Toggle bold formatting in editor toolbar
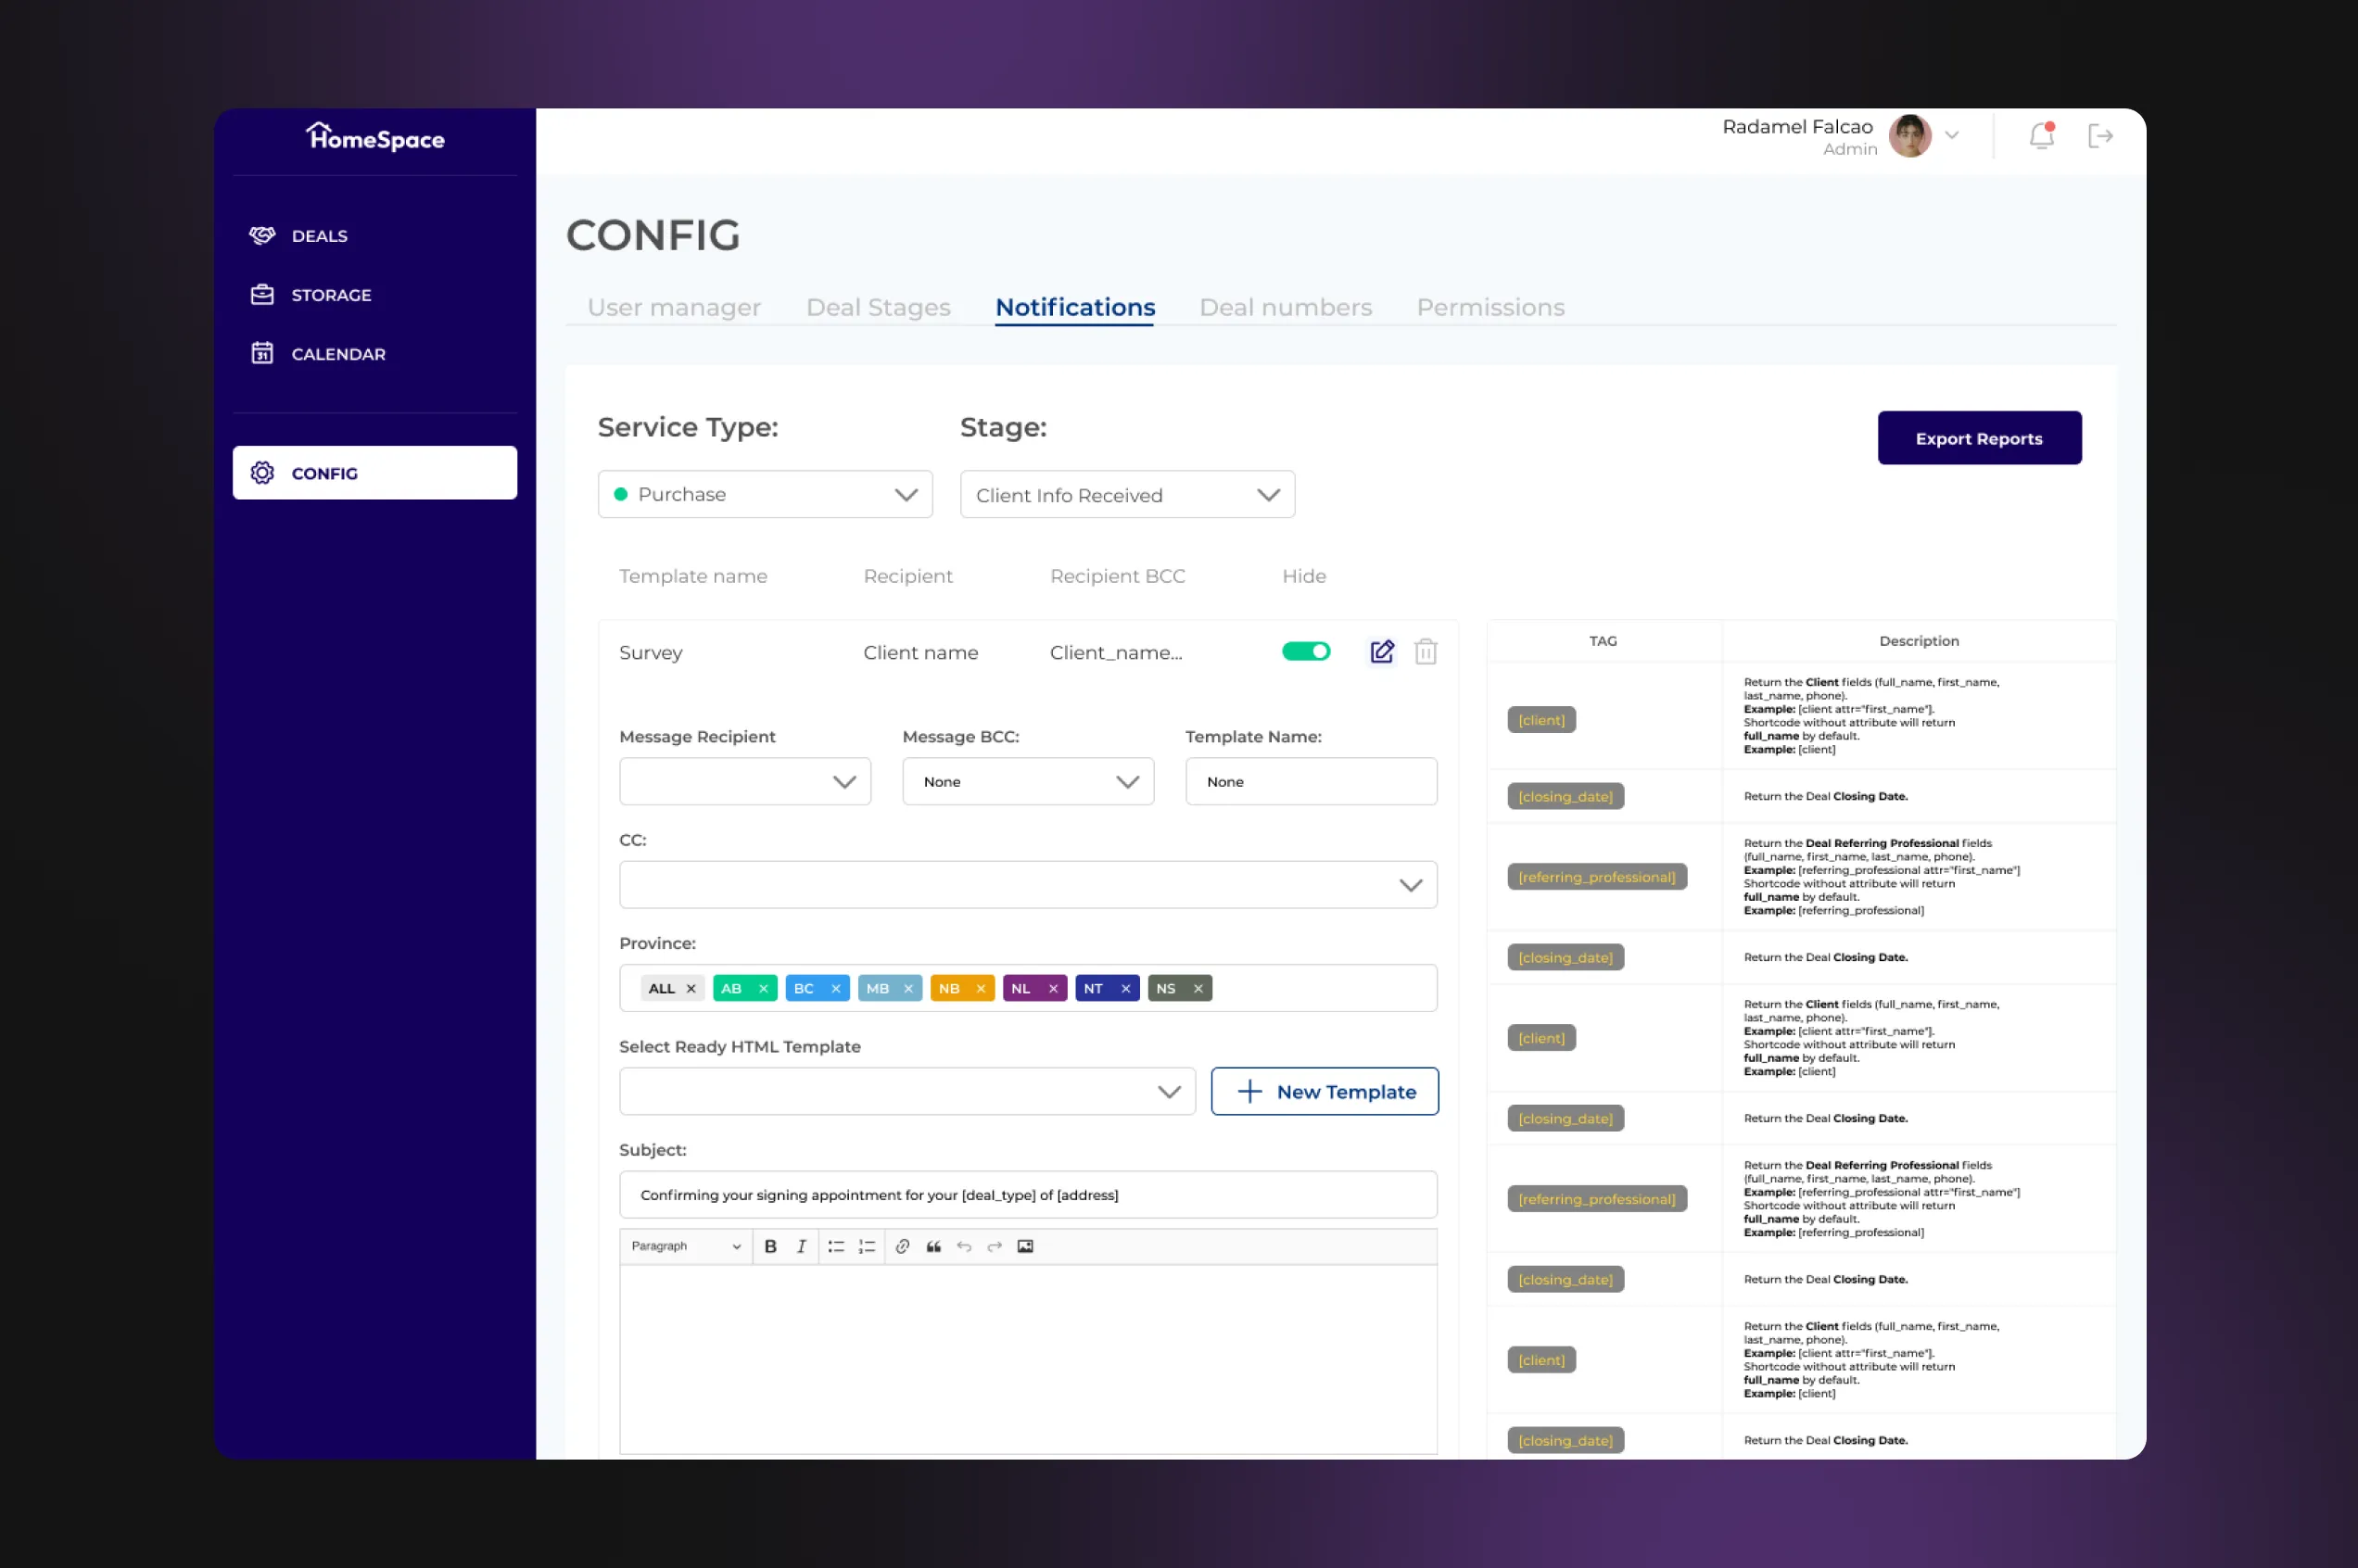 coord(770,1246)
